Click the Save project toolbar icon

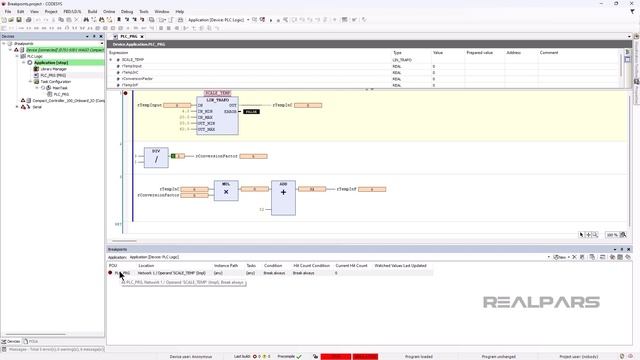point(19,20)
